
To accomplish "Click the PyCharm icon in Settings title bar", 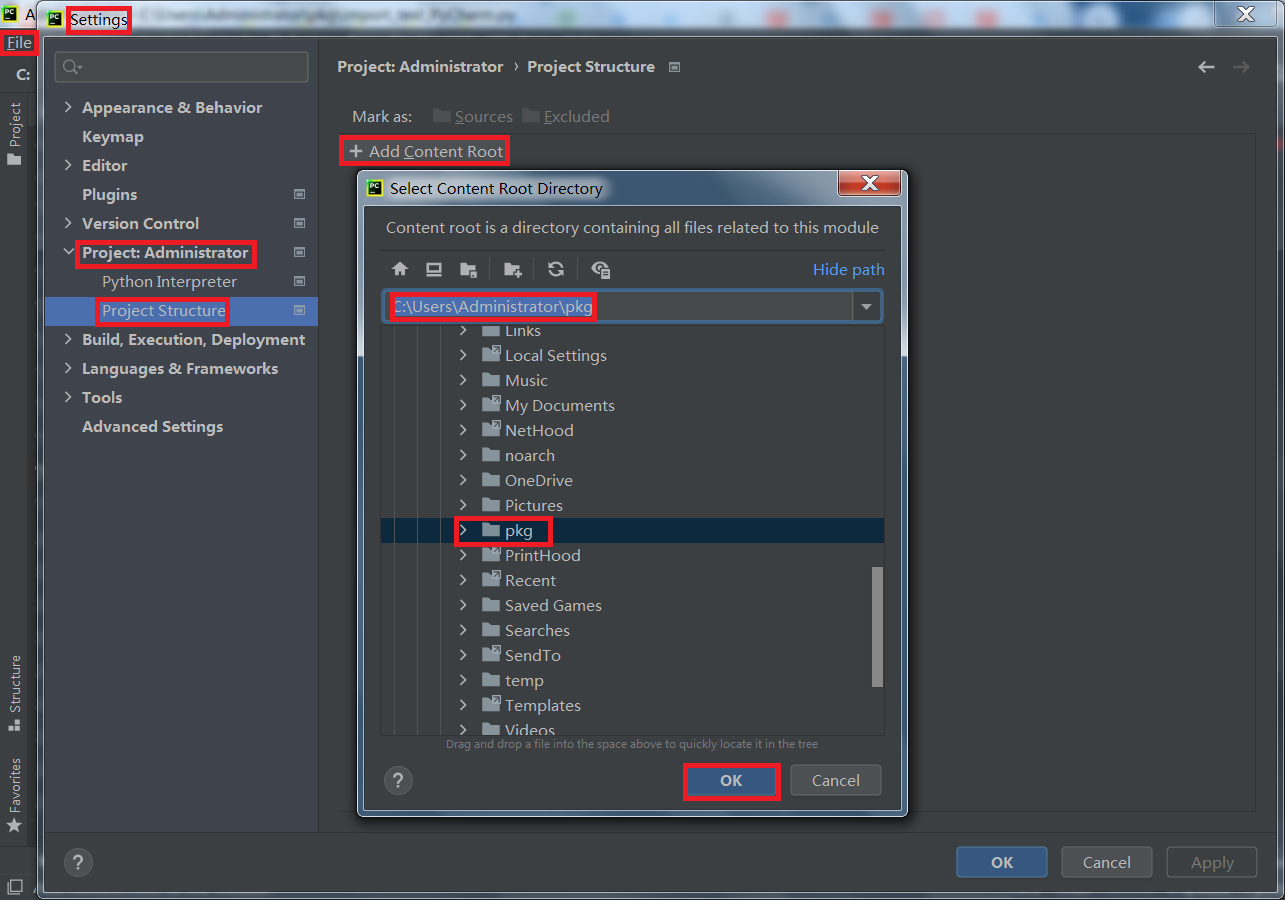I will (55, 19).
